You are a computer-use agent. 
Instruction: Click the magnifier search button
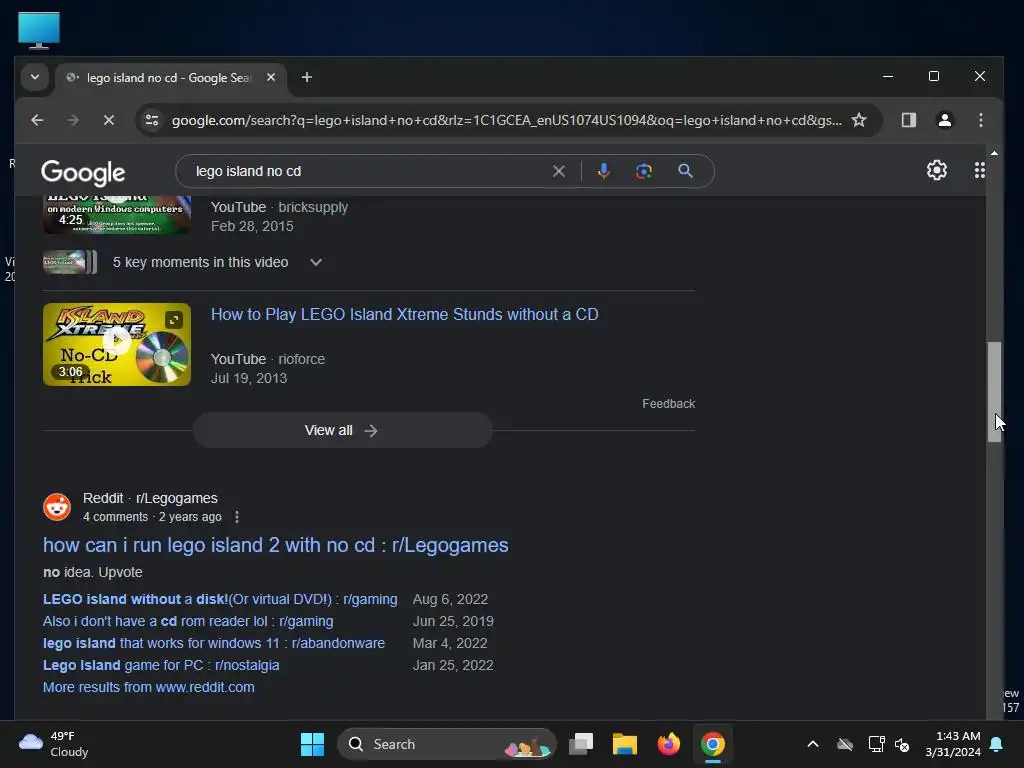click(685, 171)
